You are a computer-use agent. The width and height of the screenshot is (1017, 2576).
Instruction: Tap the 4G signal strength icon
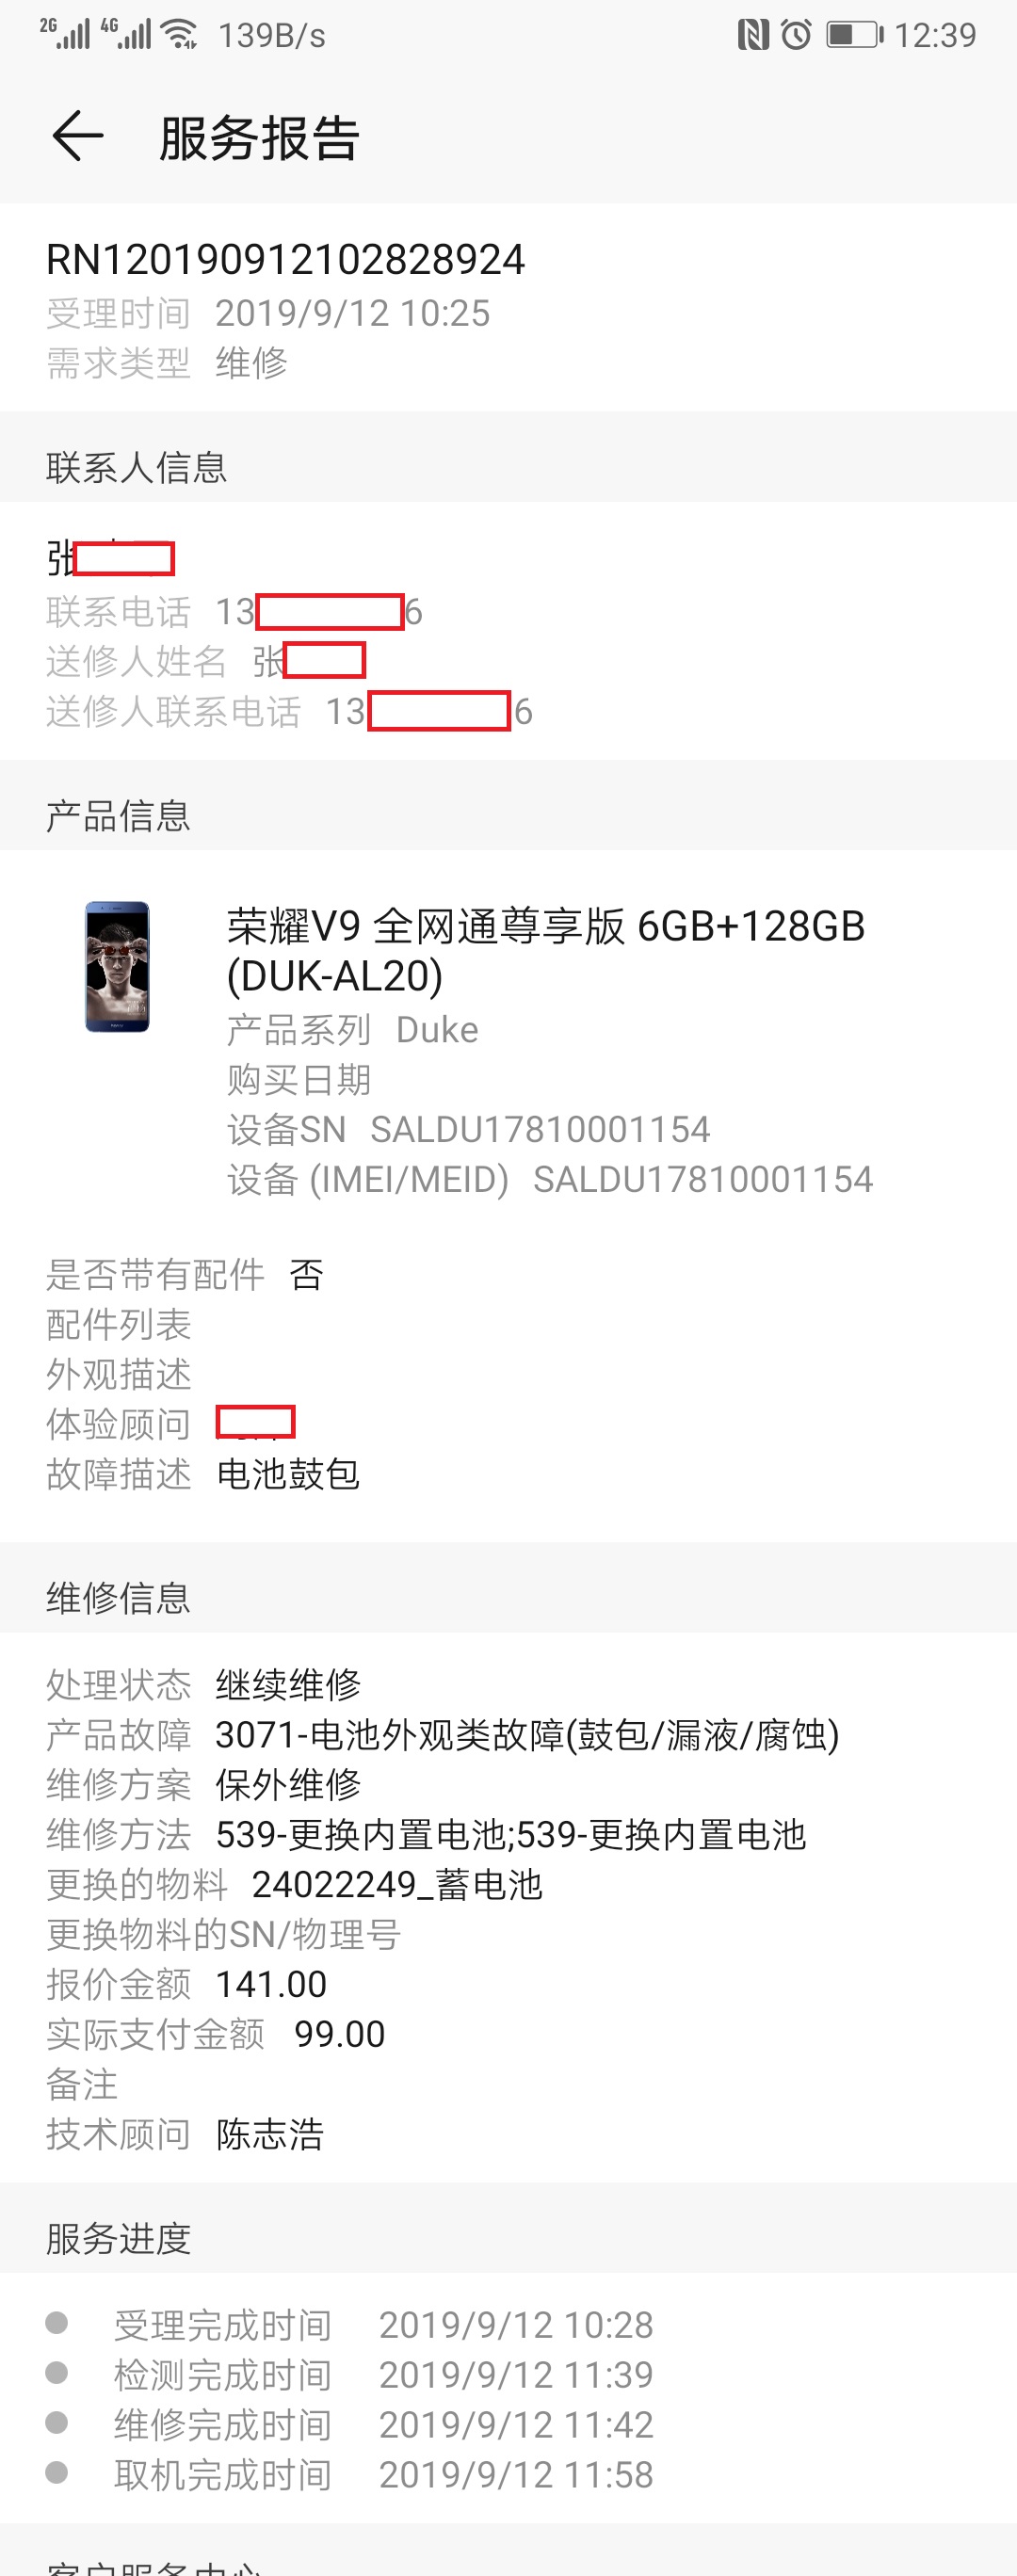126,34
